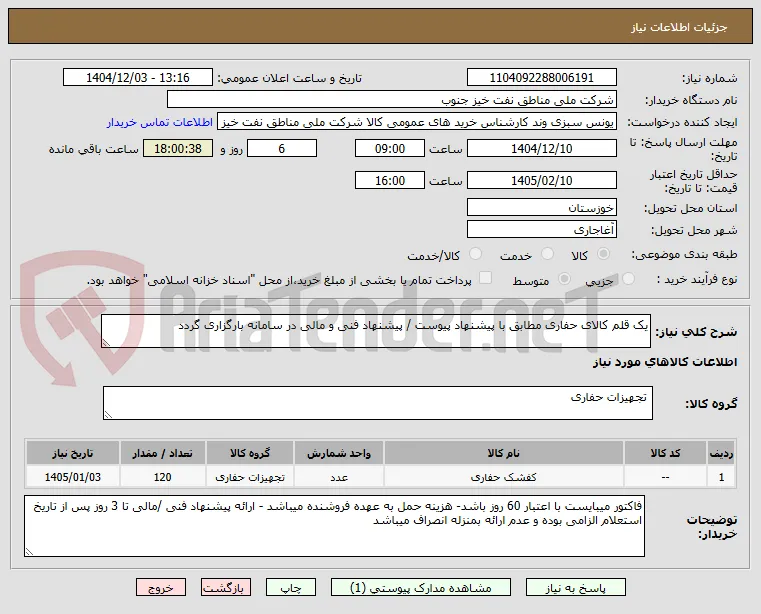761x614 pixels.
Task: Click the گروه کالا textarea with تجهیزات حفاری
Action: click(x=378, y=403)
